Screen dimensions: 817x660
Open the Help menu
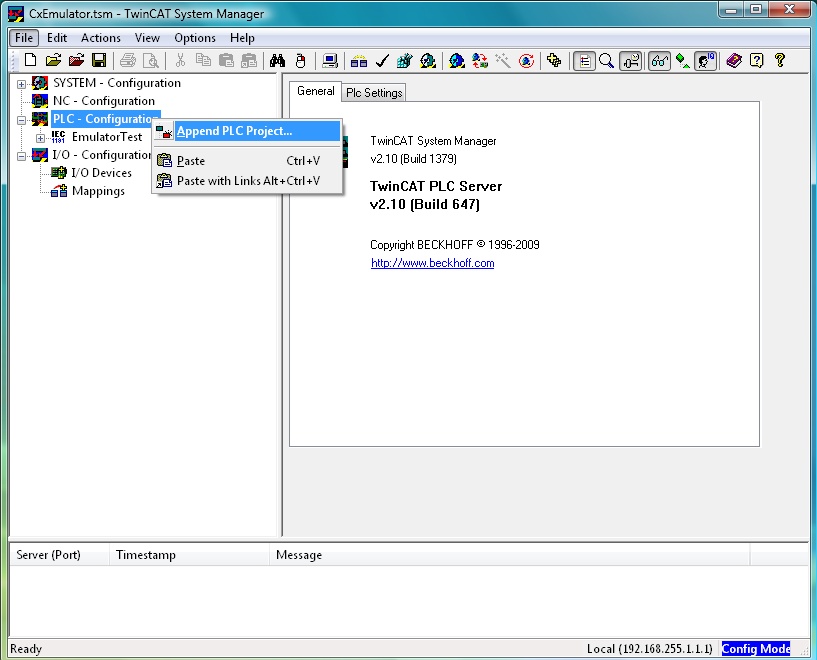click(242, 38)
